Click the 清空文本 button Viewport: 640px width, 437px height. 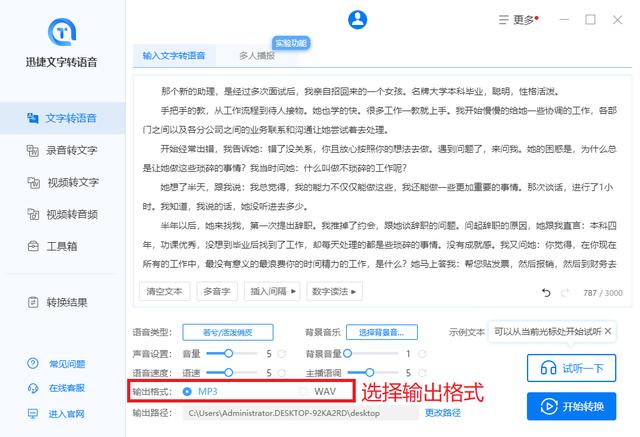click(x=164, y=291)
